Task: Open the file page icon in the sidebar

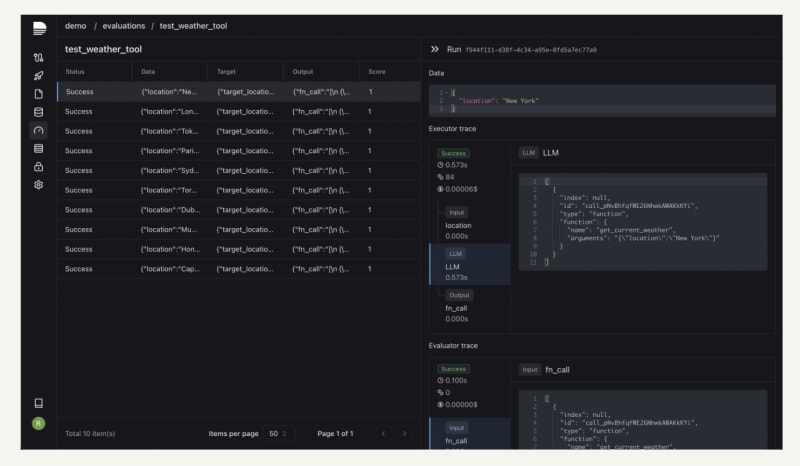Action: tap(39, 94)
